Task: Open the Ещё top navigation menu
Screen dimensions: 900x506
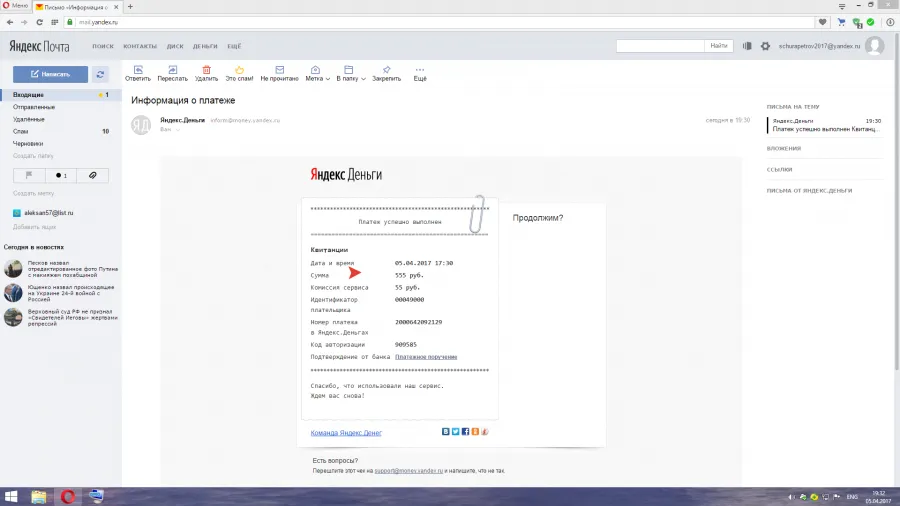Action: tap(234, 46)
